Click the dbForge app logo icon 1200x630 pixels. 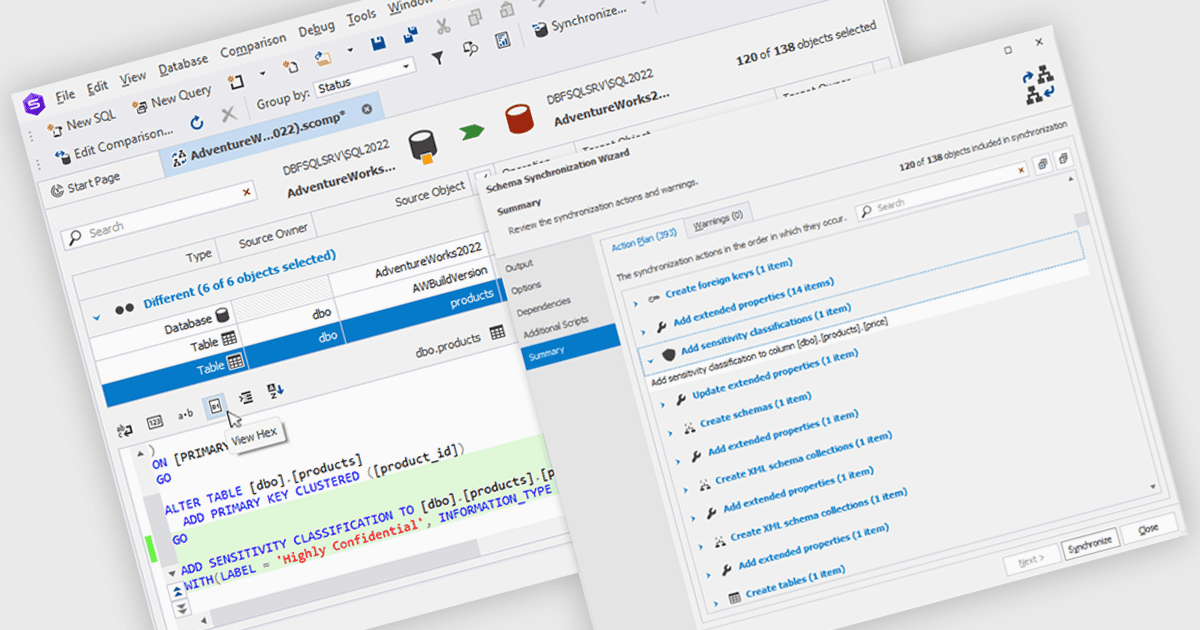click(34, 103)
